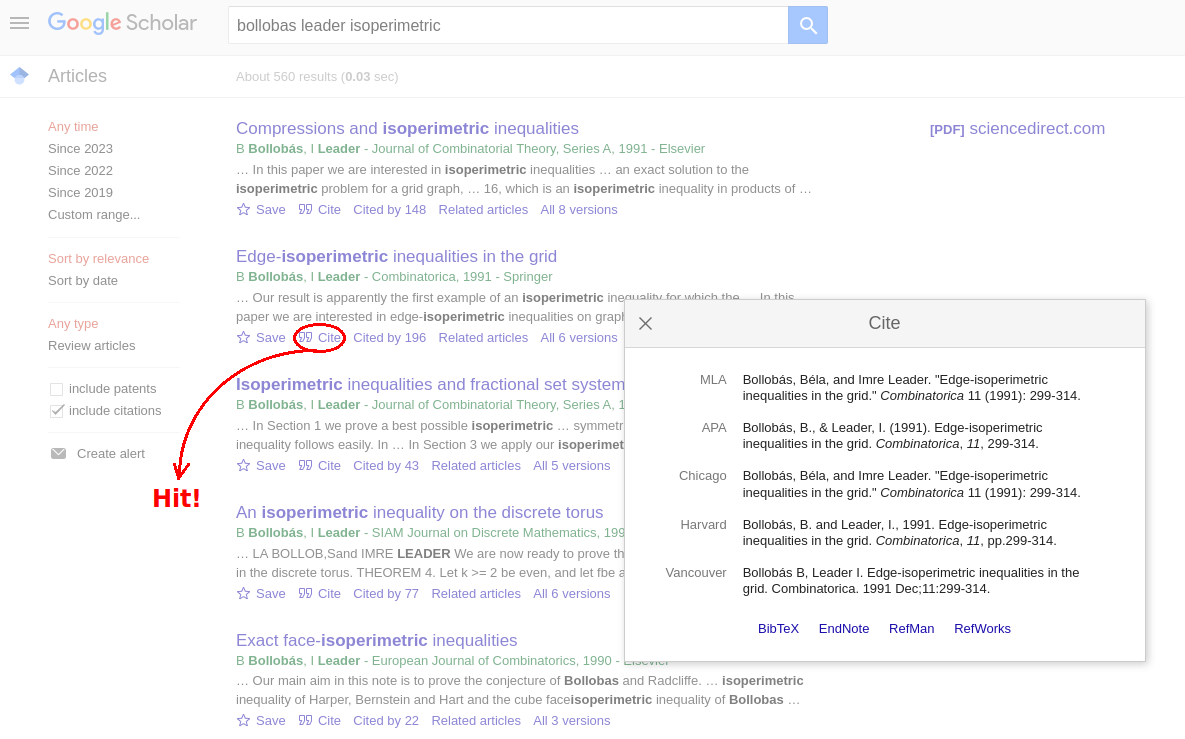Click into the search query field
The width and height of the screenshot is (1185, 739).
[507, 25]
